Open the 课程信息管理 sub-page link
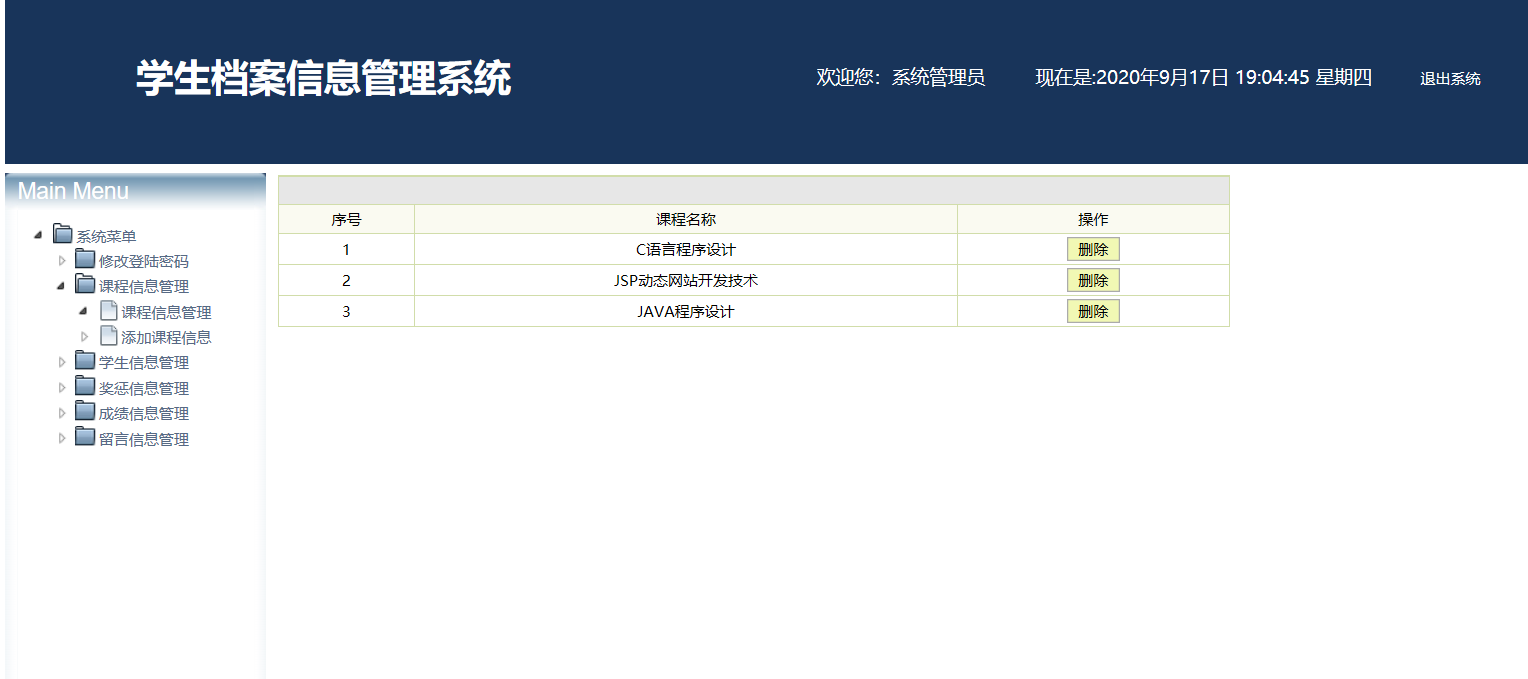The width and height of the screenshot is (1528, 679). coord(166,313)
